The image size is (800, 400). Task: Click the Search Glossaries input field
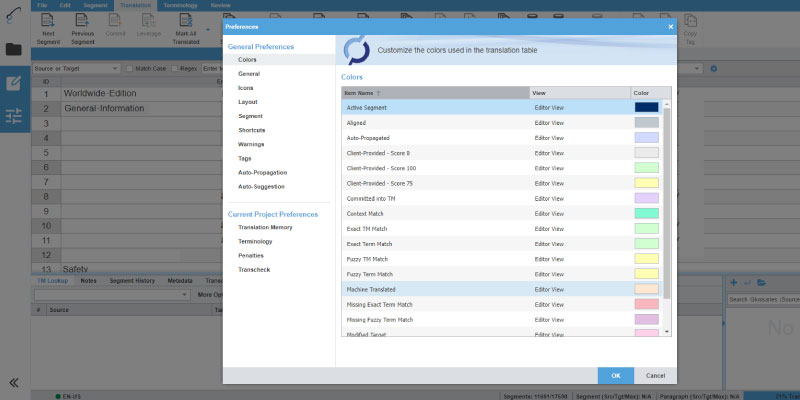click(763, 299)
